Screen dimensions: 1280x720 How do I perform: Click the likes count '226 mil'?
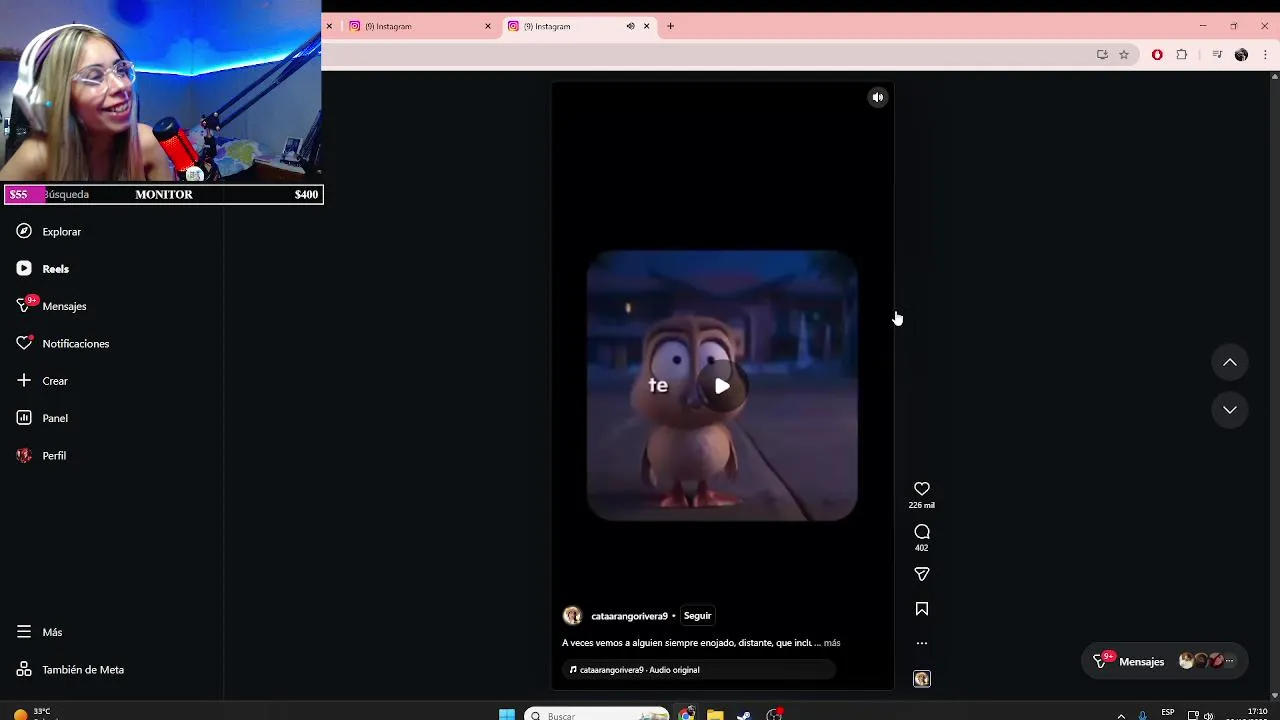click(x=922, y=506)
